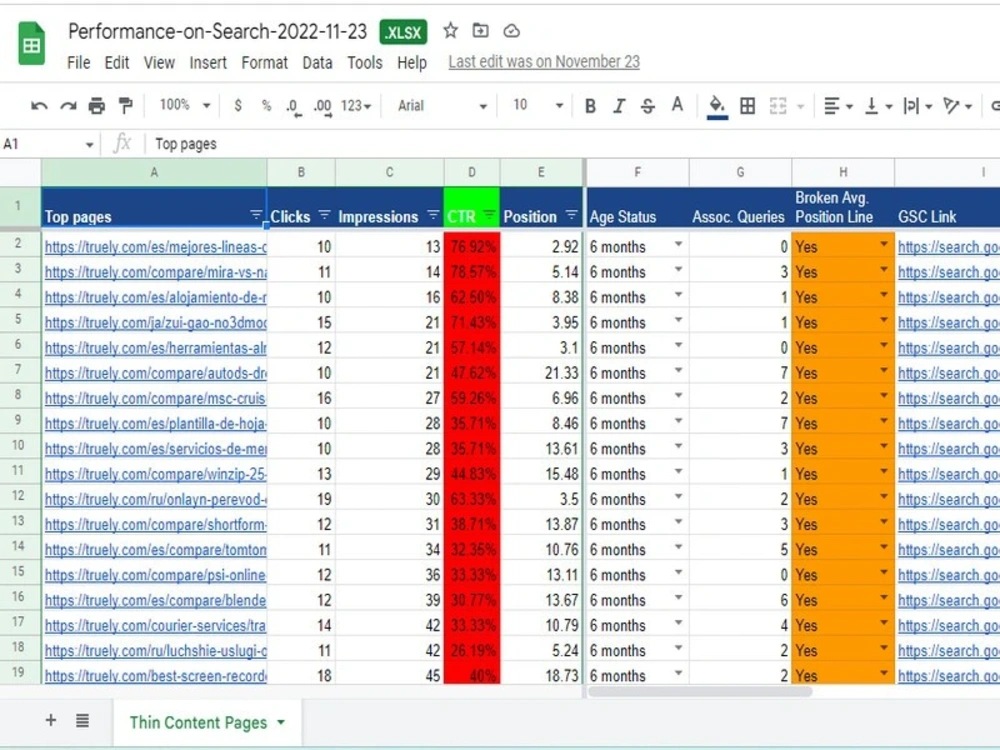Open the Insert menu
This screenshot has width=1000, height=750.
(208, 62)
